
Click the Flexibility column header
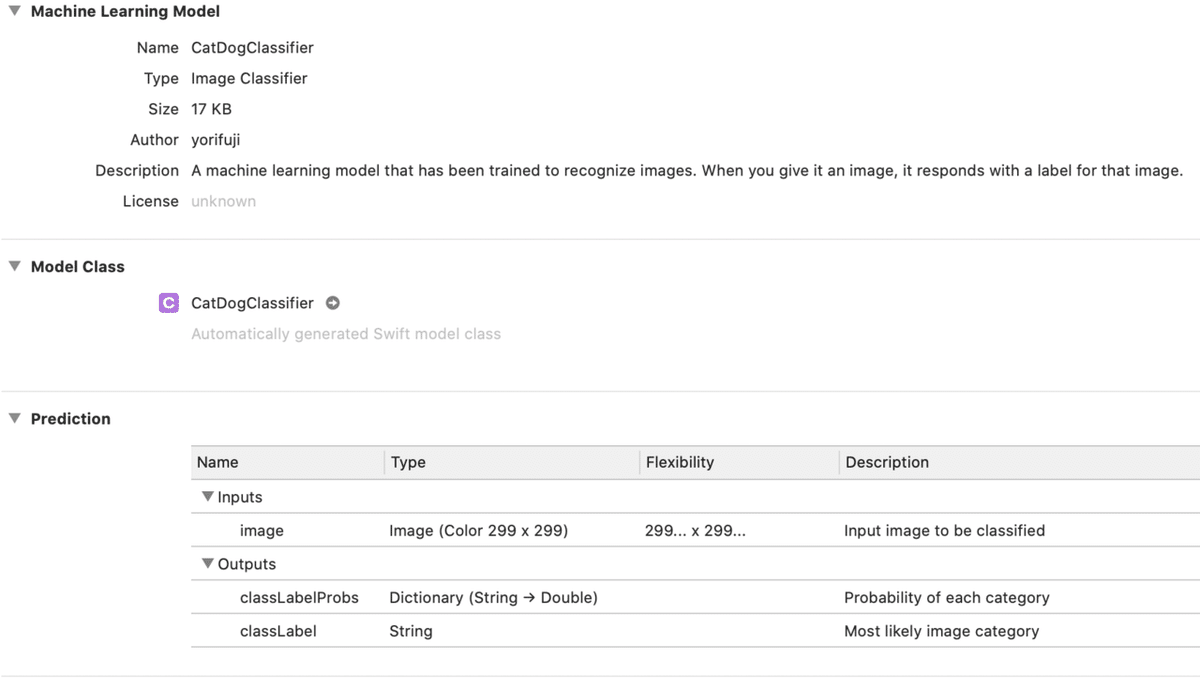pos(680,462)
